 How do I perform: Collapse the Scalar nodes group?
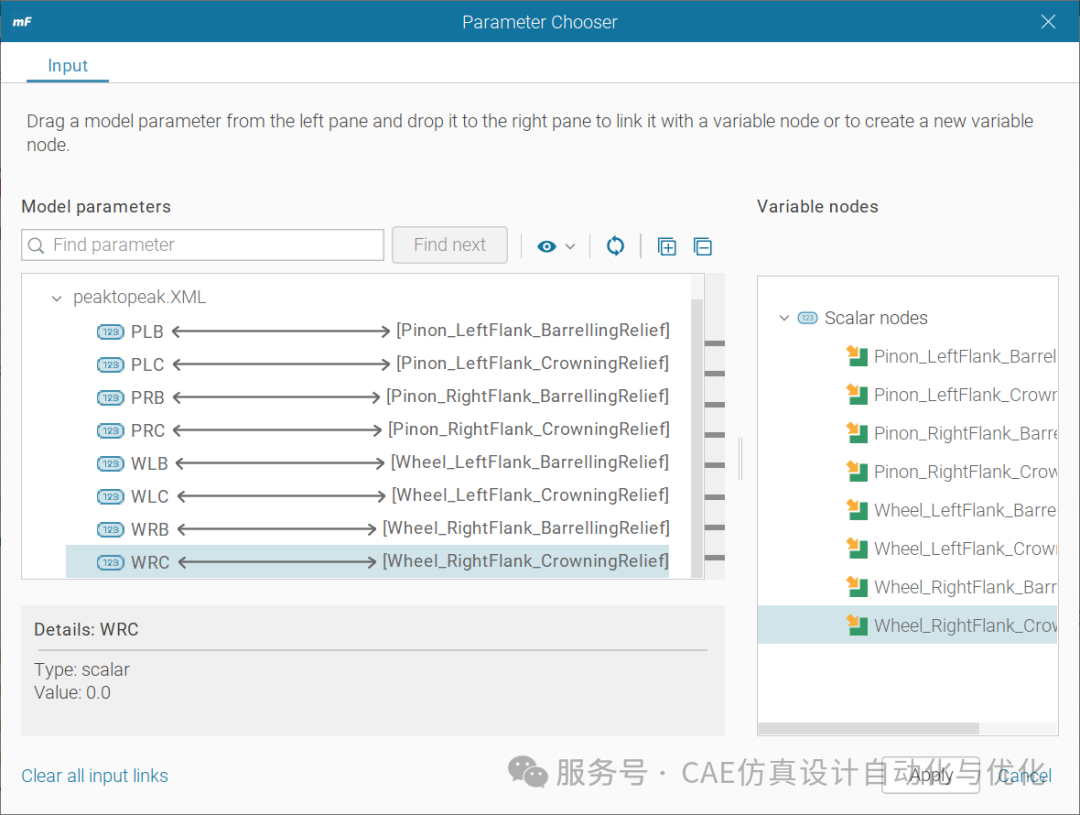click(x=784, y=318)
